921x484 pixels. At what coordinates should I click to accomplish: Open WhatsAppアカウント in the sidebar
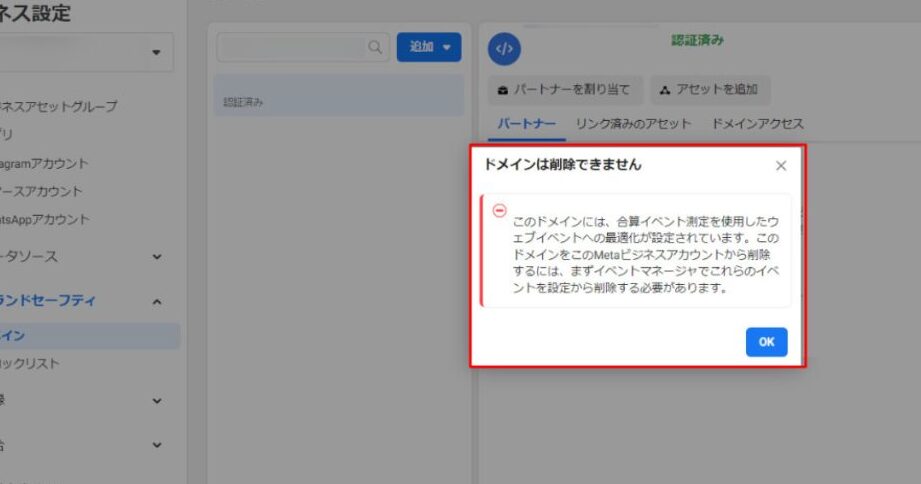pyautogui.click(x=45, y=220)
